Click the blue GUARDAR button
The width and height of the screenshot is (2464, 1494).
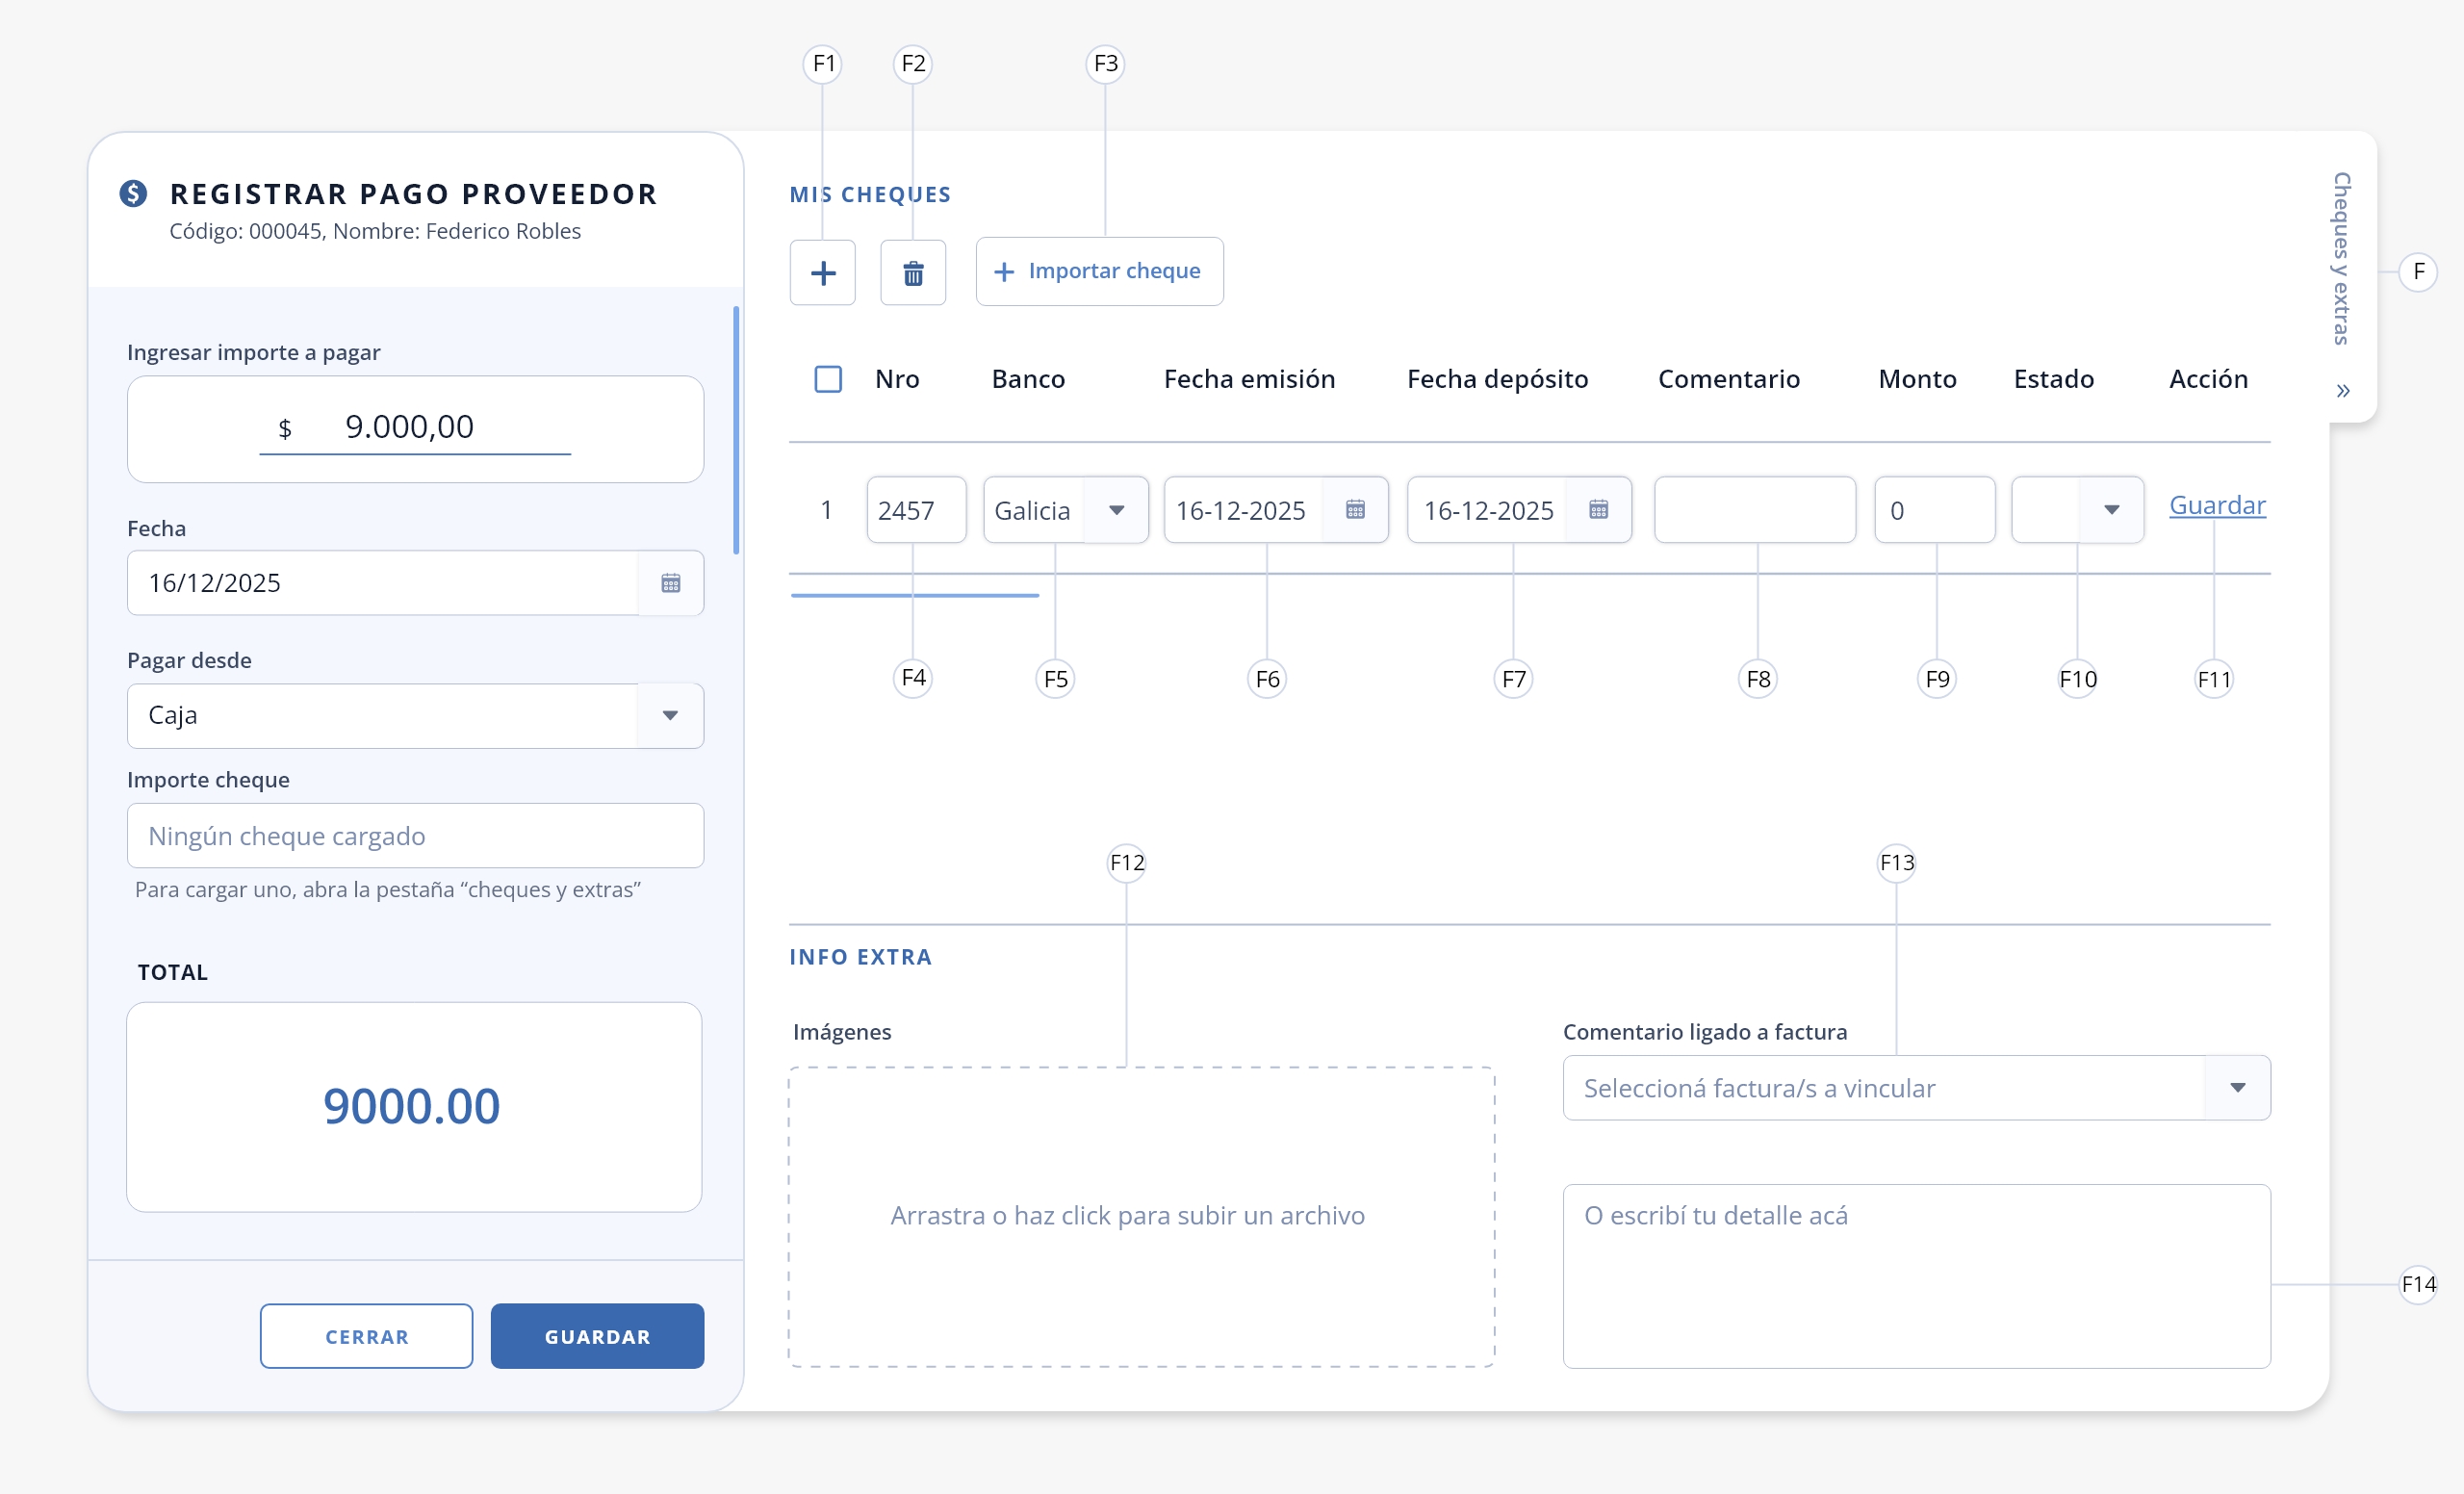597,1336
